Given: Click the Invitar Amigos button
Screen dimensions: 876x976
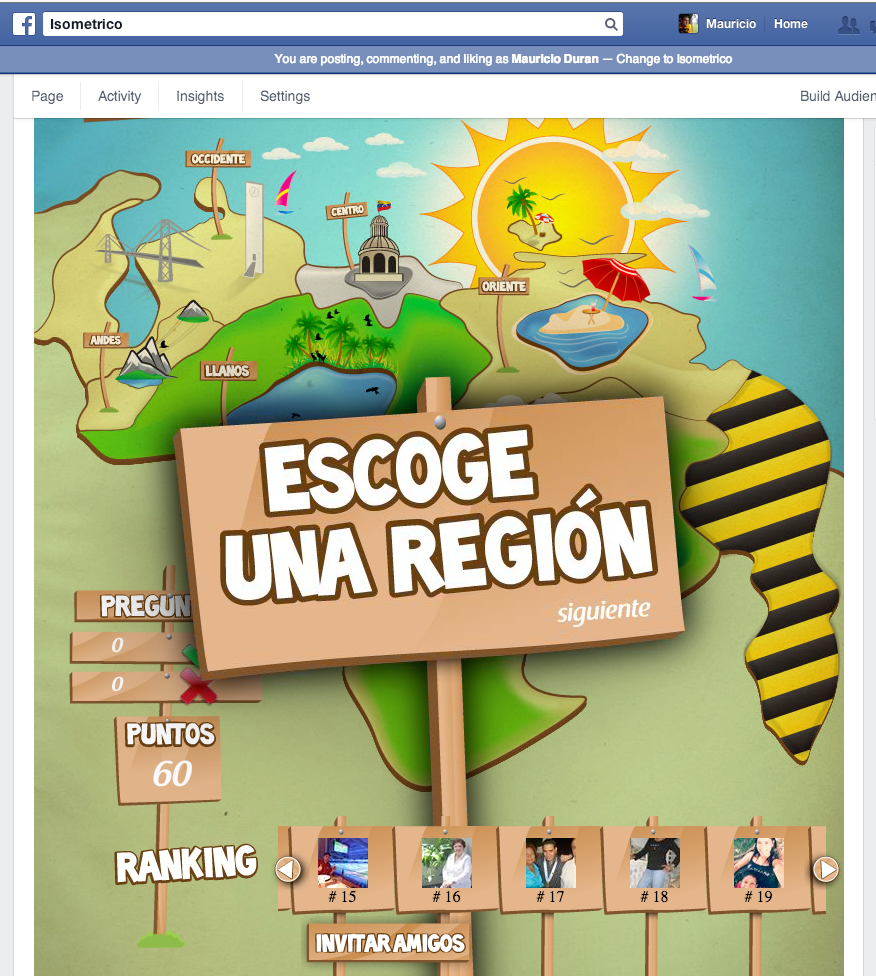Looking at the screenshot, I should [390, 942].
